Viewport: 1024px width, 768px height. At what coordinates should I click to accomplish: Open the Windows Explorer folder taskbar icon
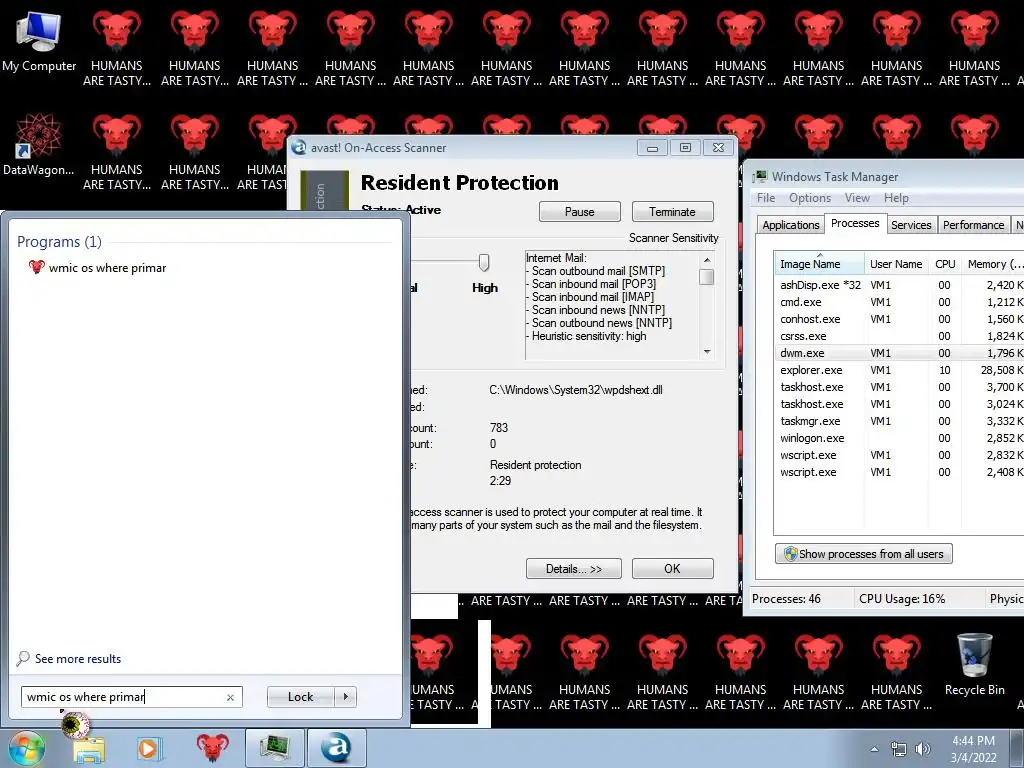89,749
